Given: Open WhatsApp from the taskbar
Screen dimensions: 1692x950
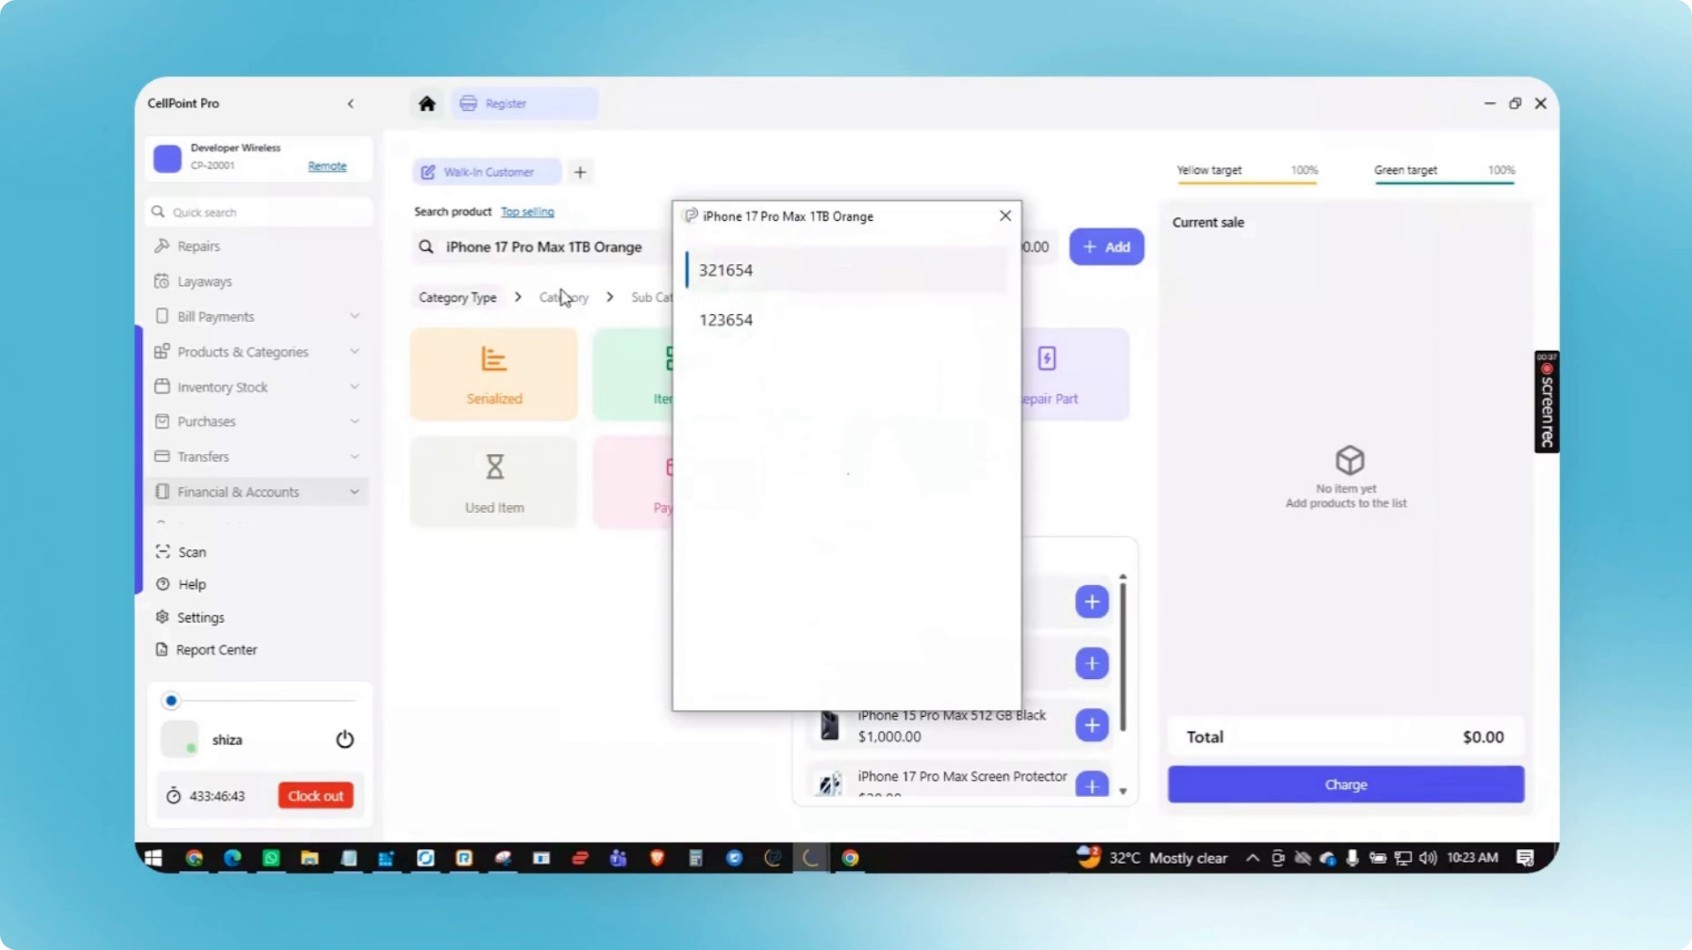Looking at the screenshot, I should tap(271, 858).
